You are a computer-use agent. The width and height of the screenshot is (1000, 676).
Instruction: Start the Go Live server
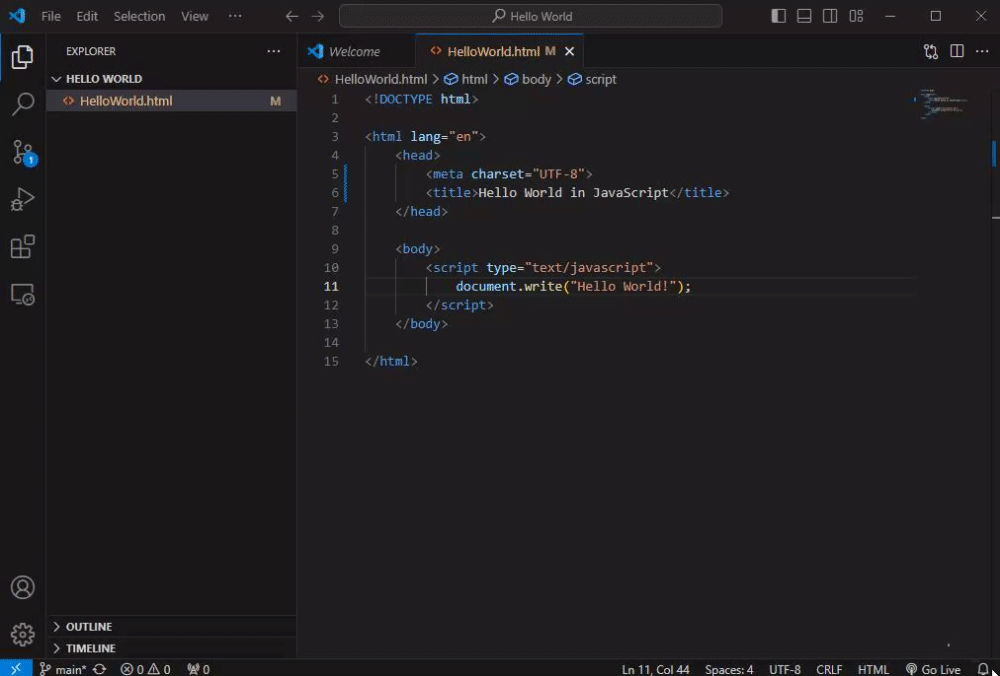tap(934, 669)
